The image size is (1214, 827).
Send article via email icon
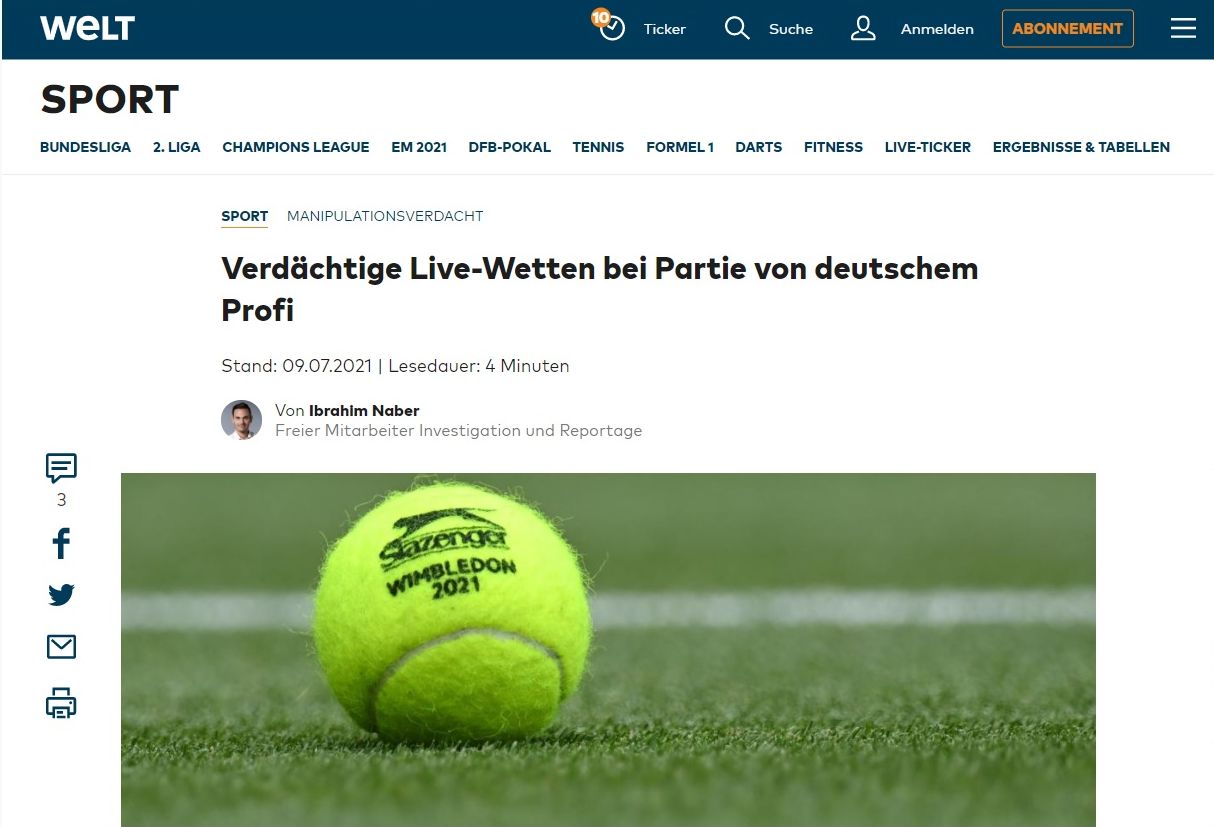(x=61, y=648)
